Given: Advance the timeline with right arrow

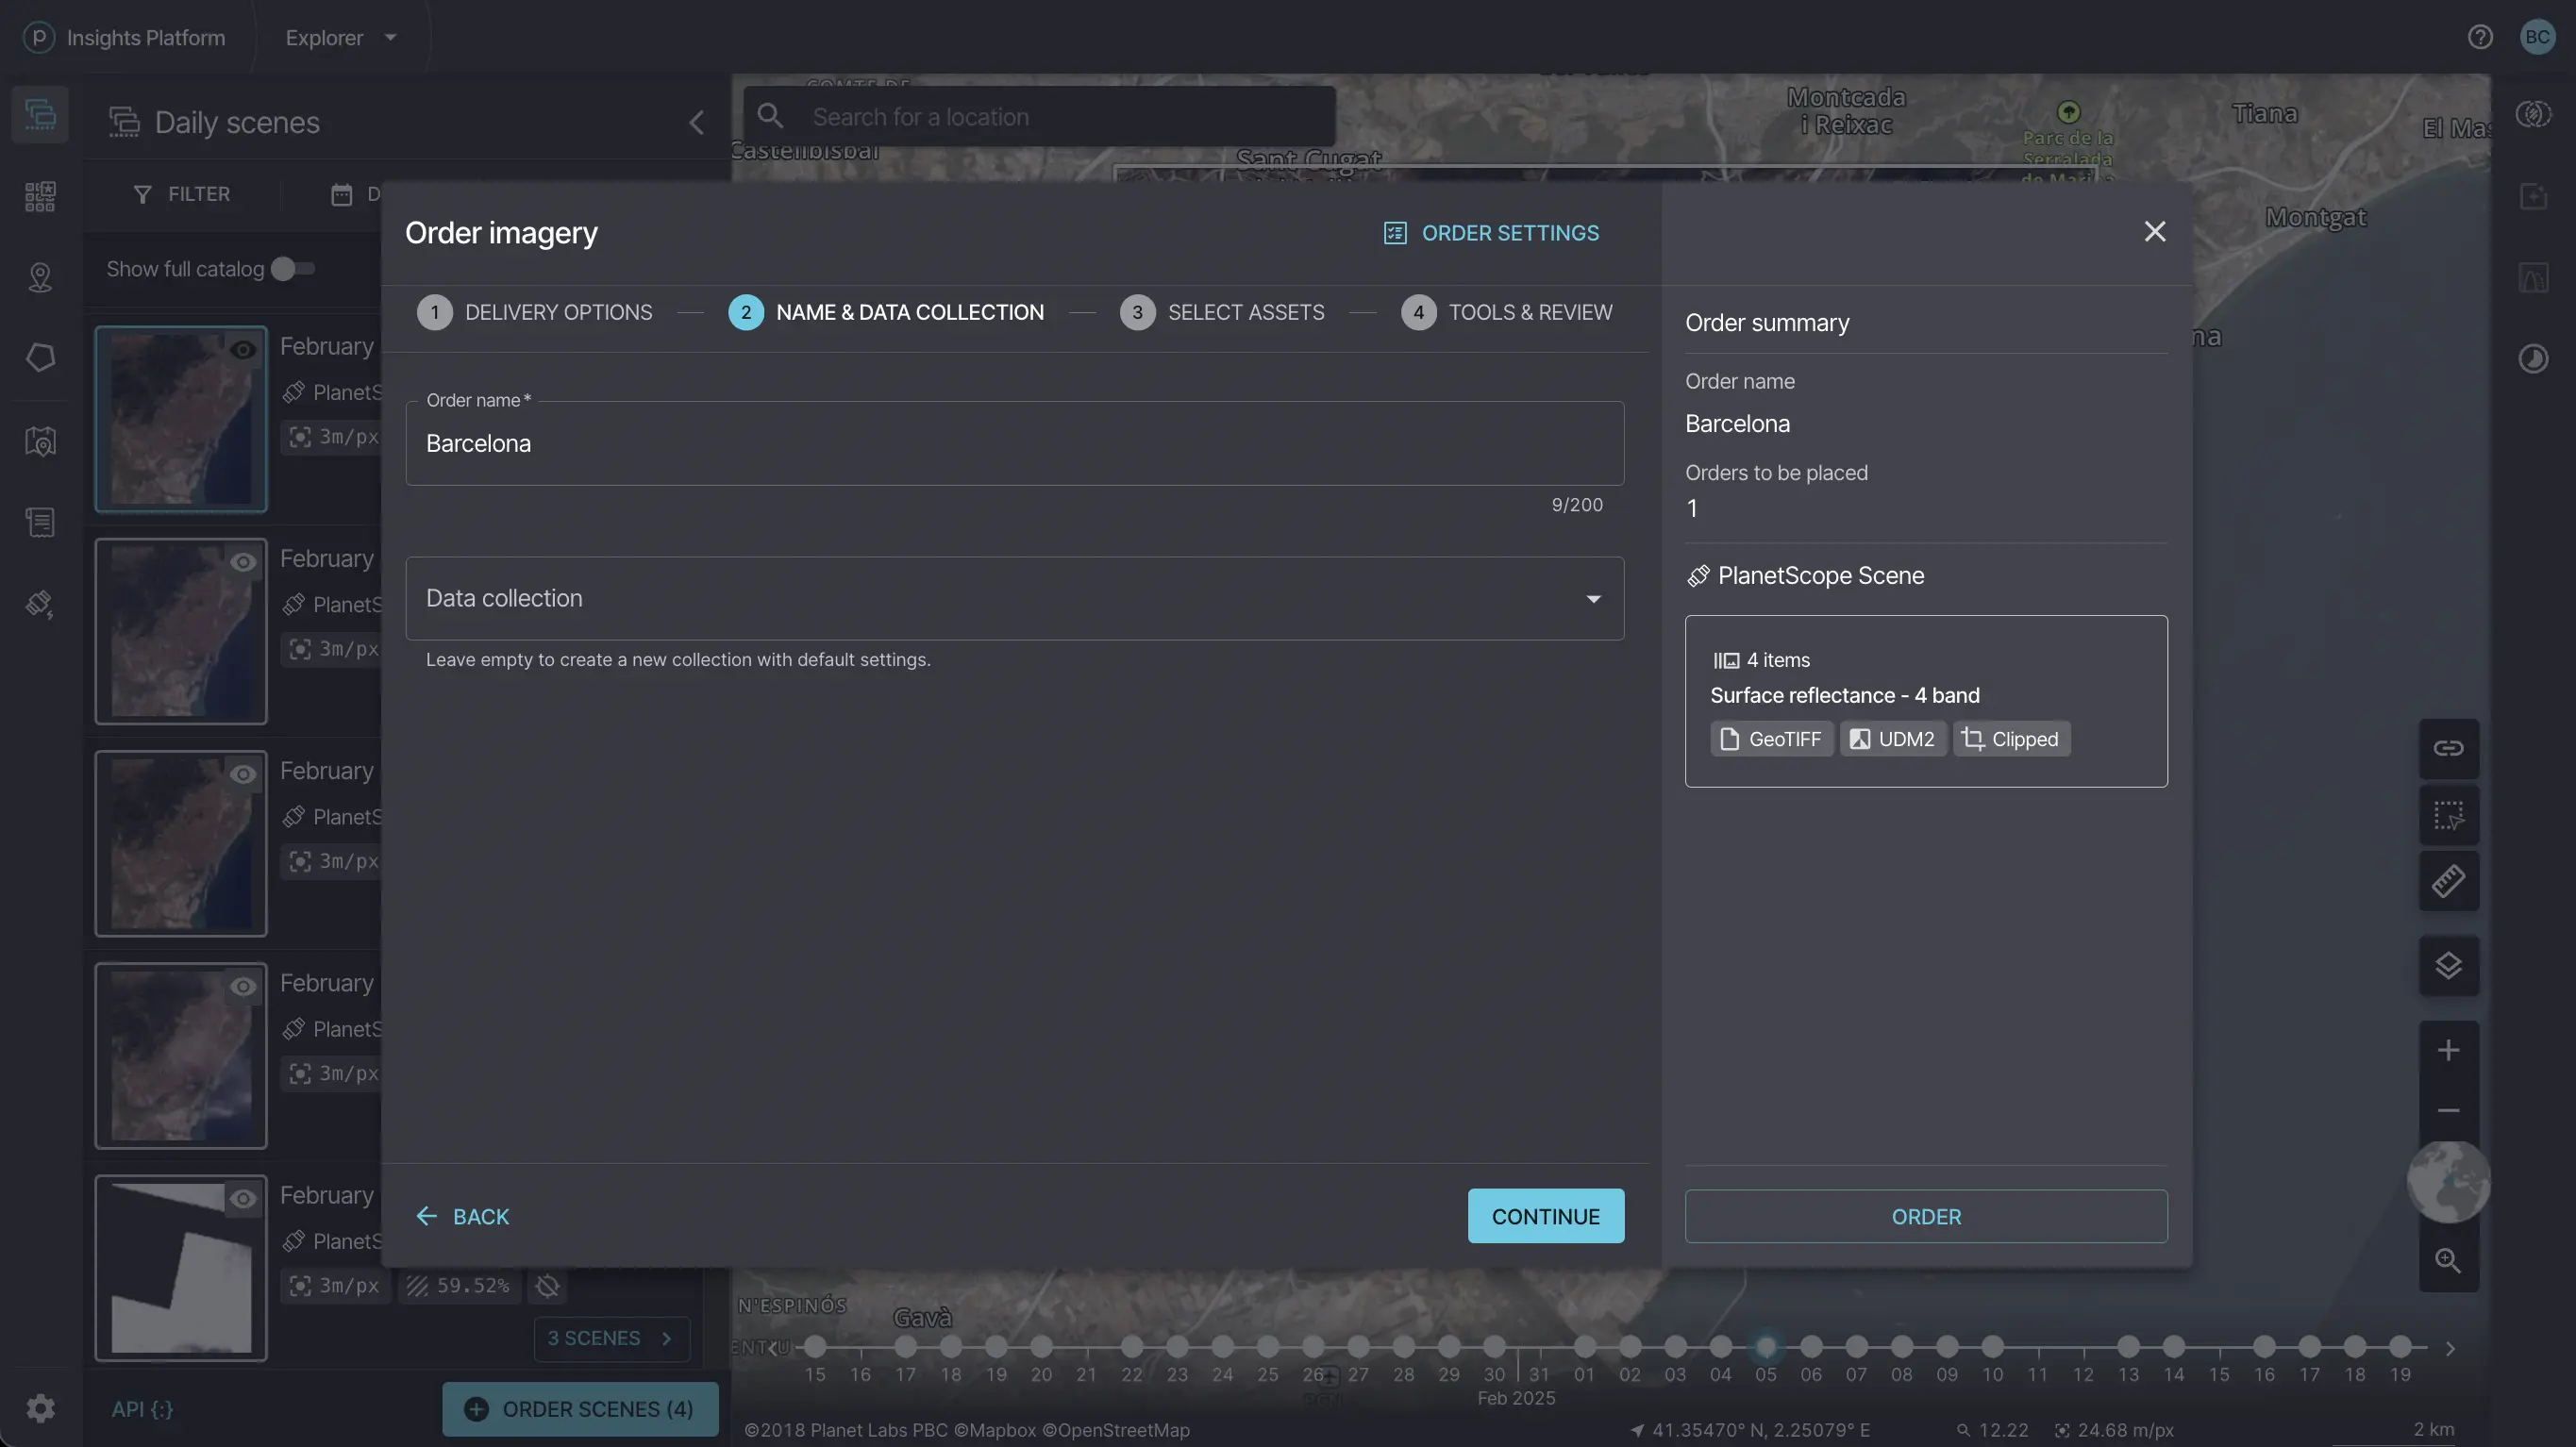Looking at the screenshot, I should (2450, 1349).
